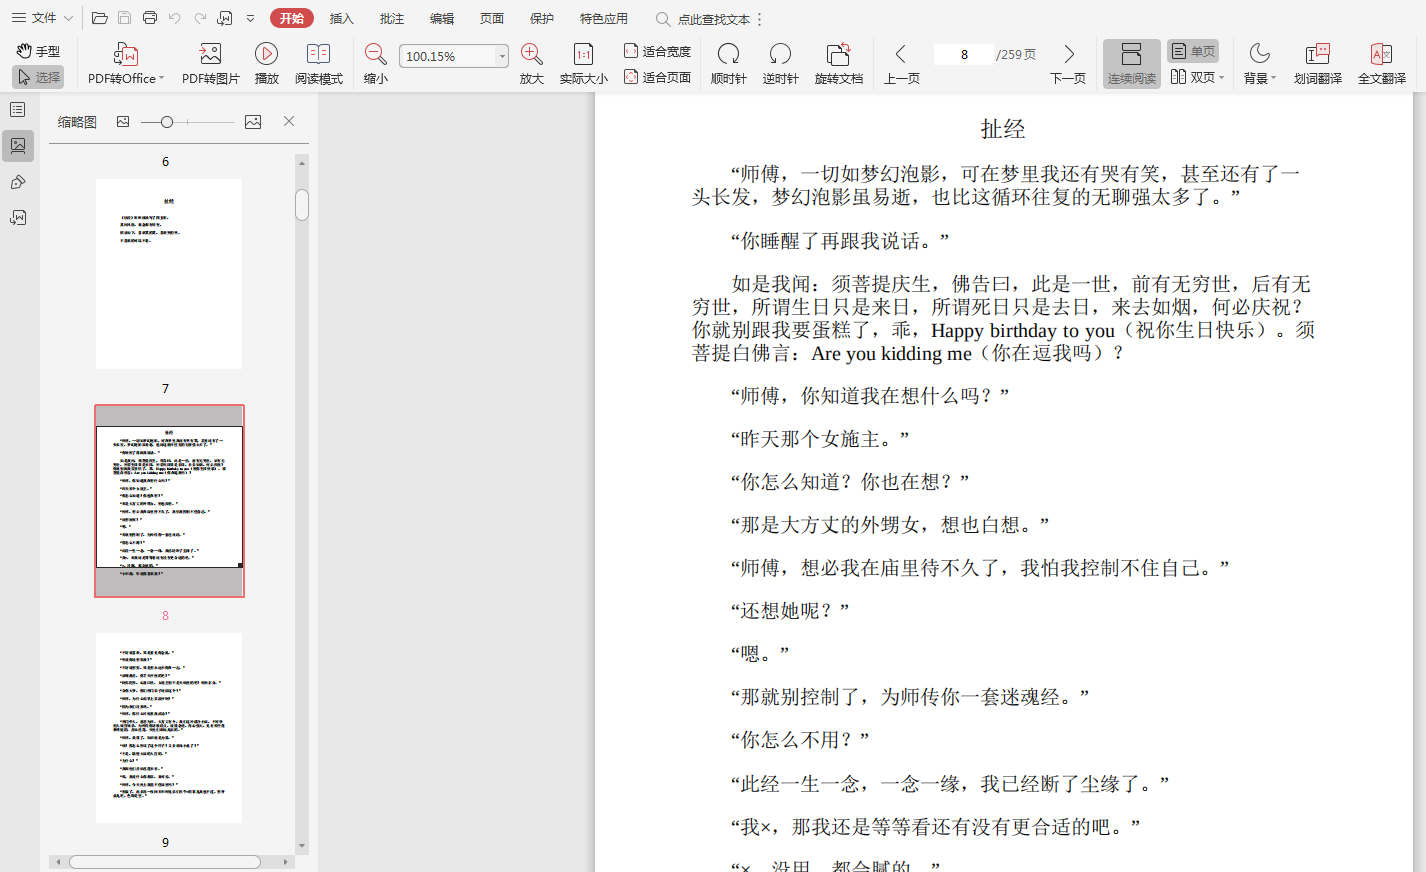
Task: Select page 7 thumbnail
Action: point(169,274)
